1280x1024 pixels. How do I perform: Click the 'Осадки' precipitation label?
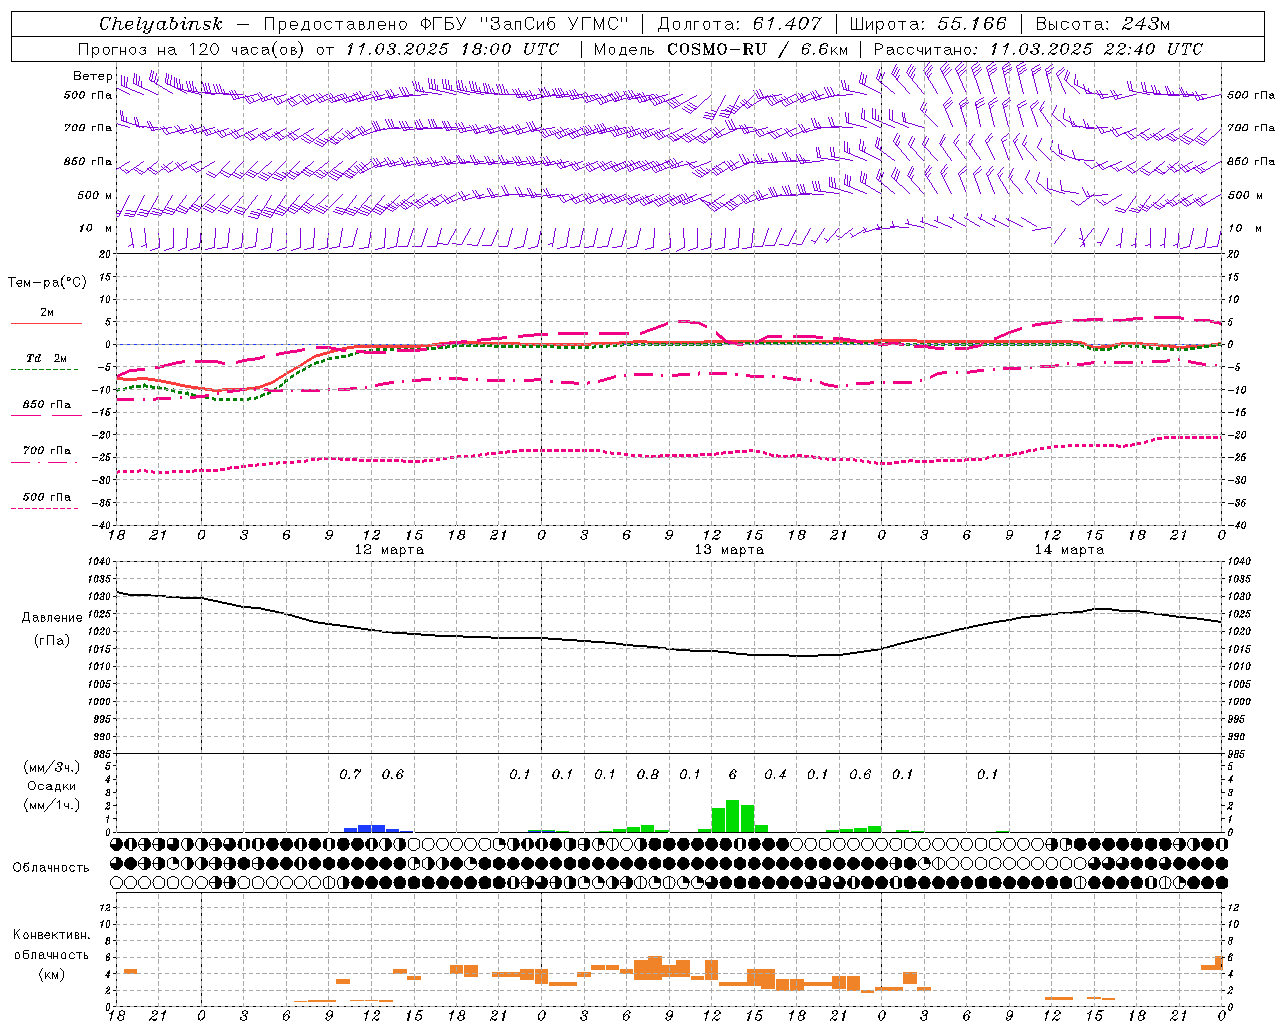coord(51,786)
